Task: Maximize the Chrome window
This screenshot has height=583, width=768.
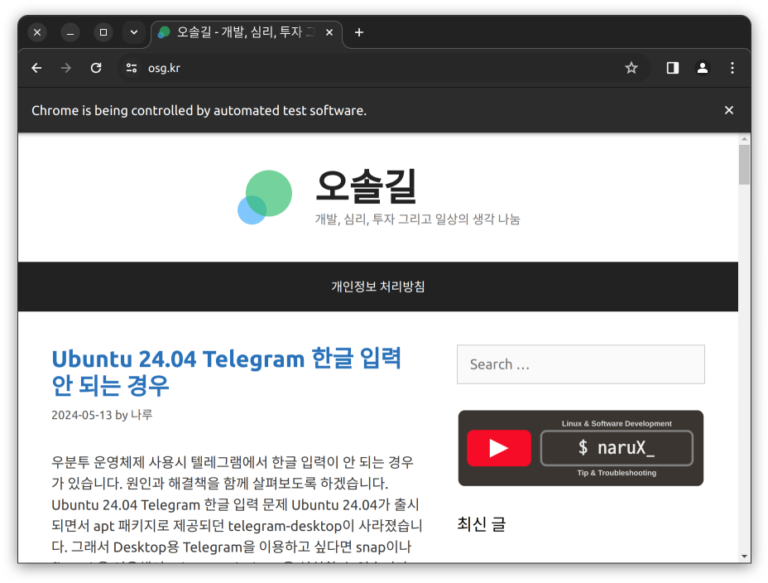Action: pos(103,32)
